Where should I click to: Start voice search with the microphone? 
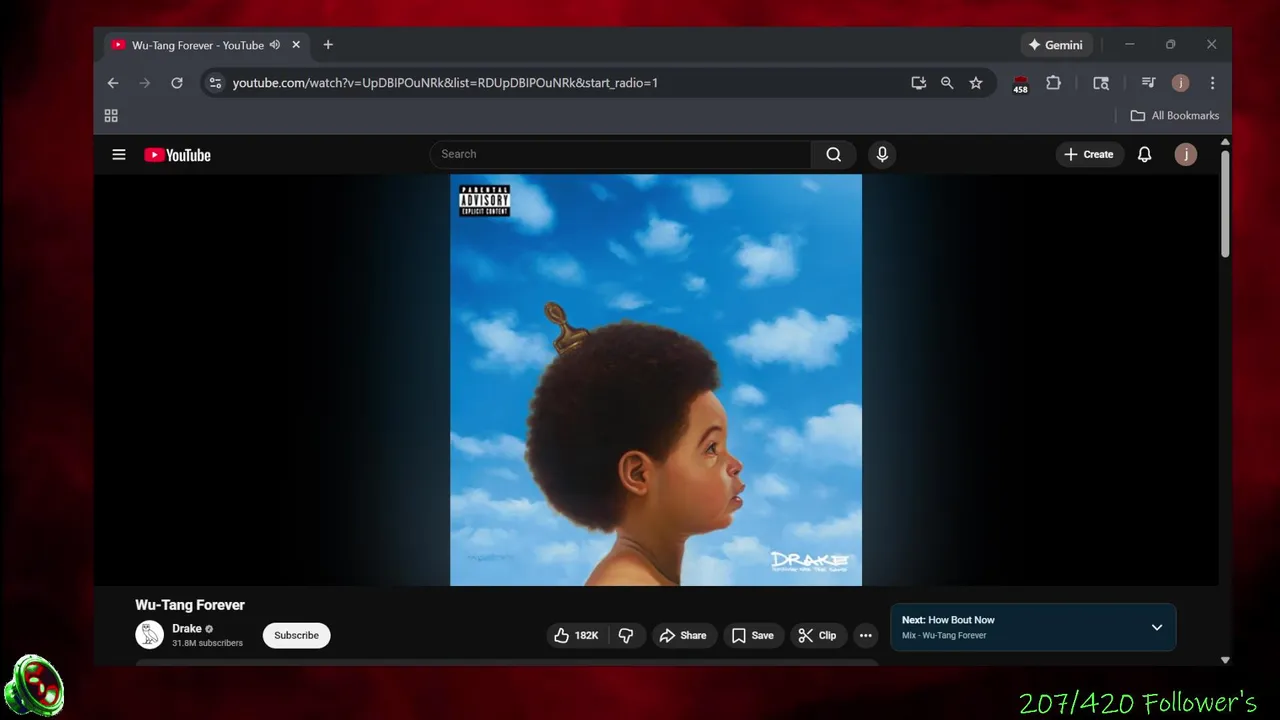882,154
